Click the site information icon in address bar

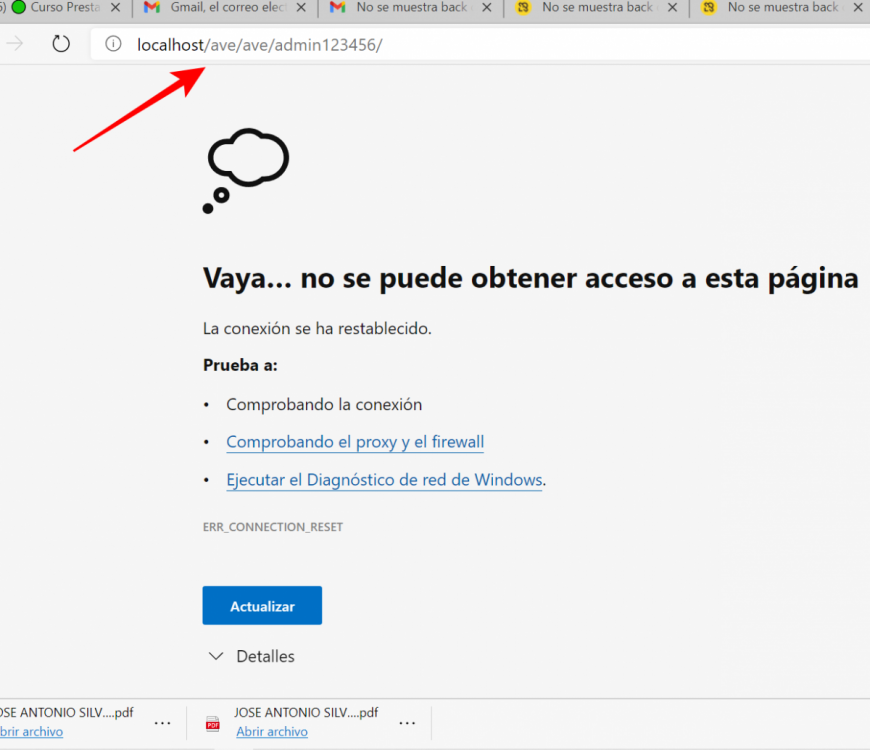click(x=114, y=44)
